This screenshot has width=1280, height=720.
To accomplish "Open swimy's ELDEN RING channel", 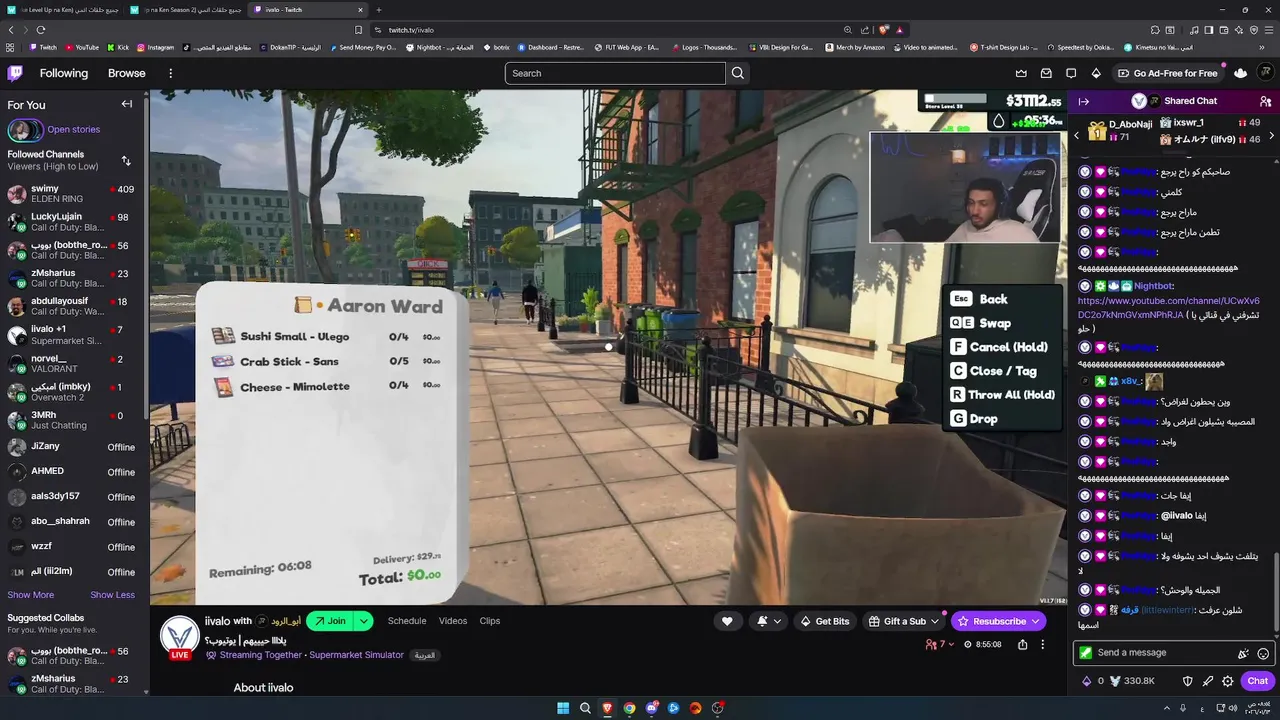I will pos(72,193).
